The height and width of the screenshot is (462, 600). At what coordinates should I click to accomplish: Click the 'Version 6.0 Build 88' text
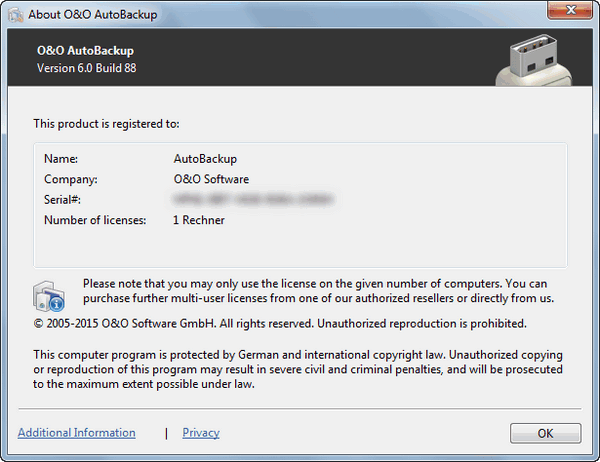(86, 68)
